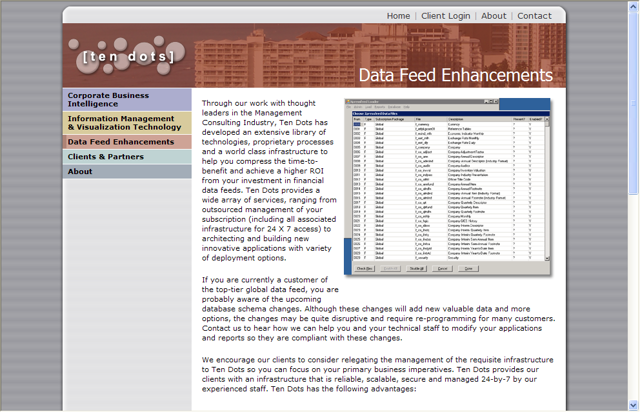Click the data loader screenshot thumbnail

click(448, 187)
